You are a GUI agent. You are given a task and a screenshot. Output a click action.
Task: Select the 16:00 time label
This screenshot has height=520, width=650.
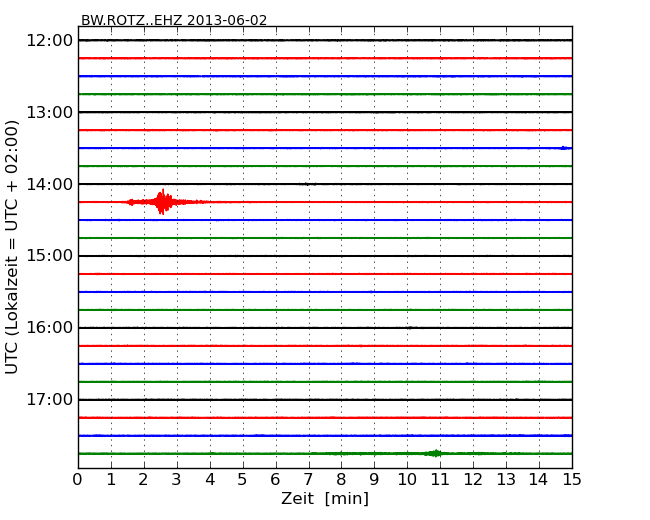tap(49, 328)
